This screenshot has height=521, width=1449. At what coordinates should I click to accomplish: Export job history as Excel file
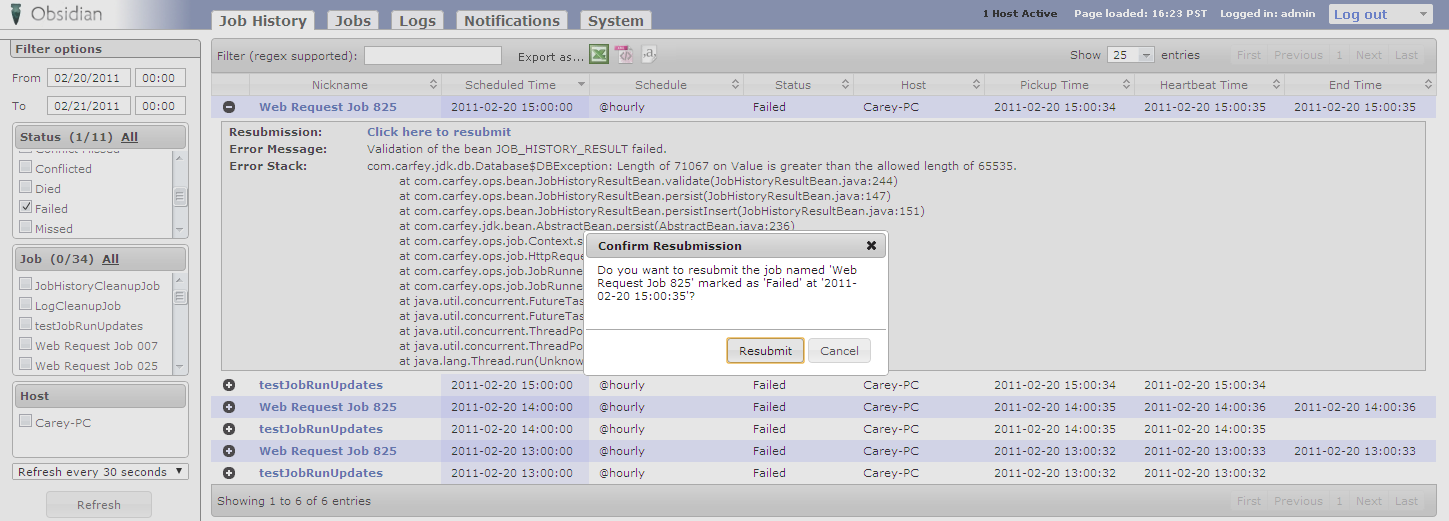click(x=598, y=55)
